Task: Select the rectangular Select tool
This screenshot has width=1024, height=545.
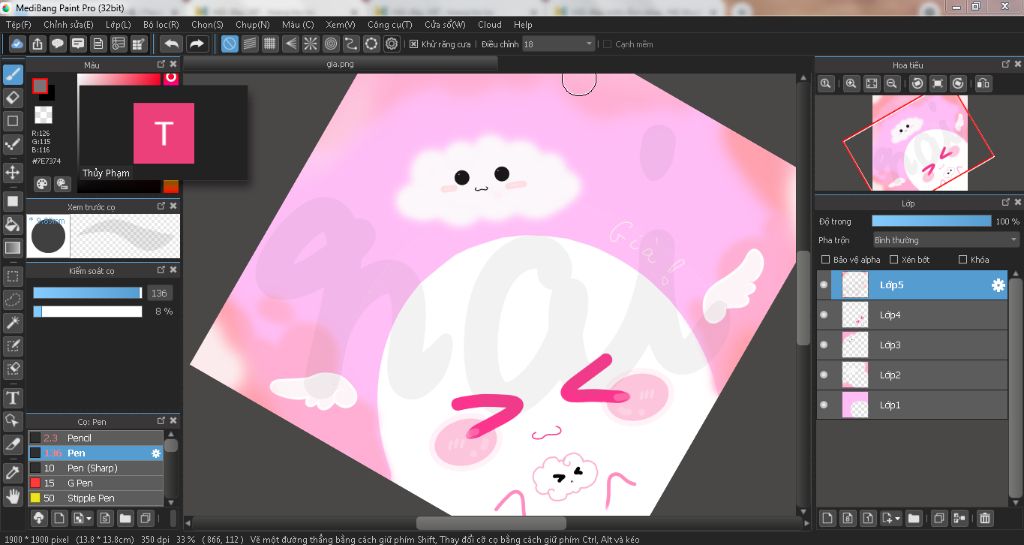Action: tap(12, 277)
